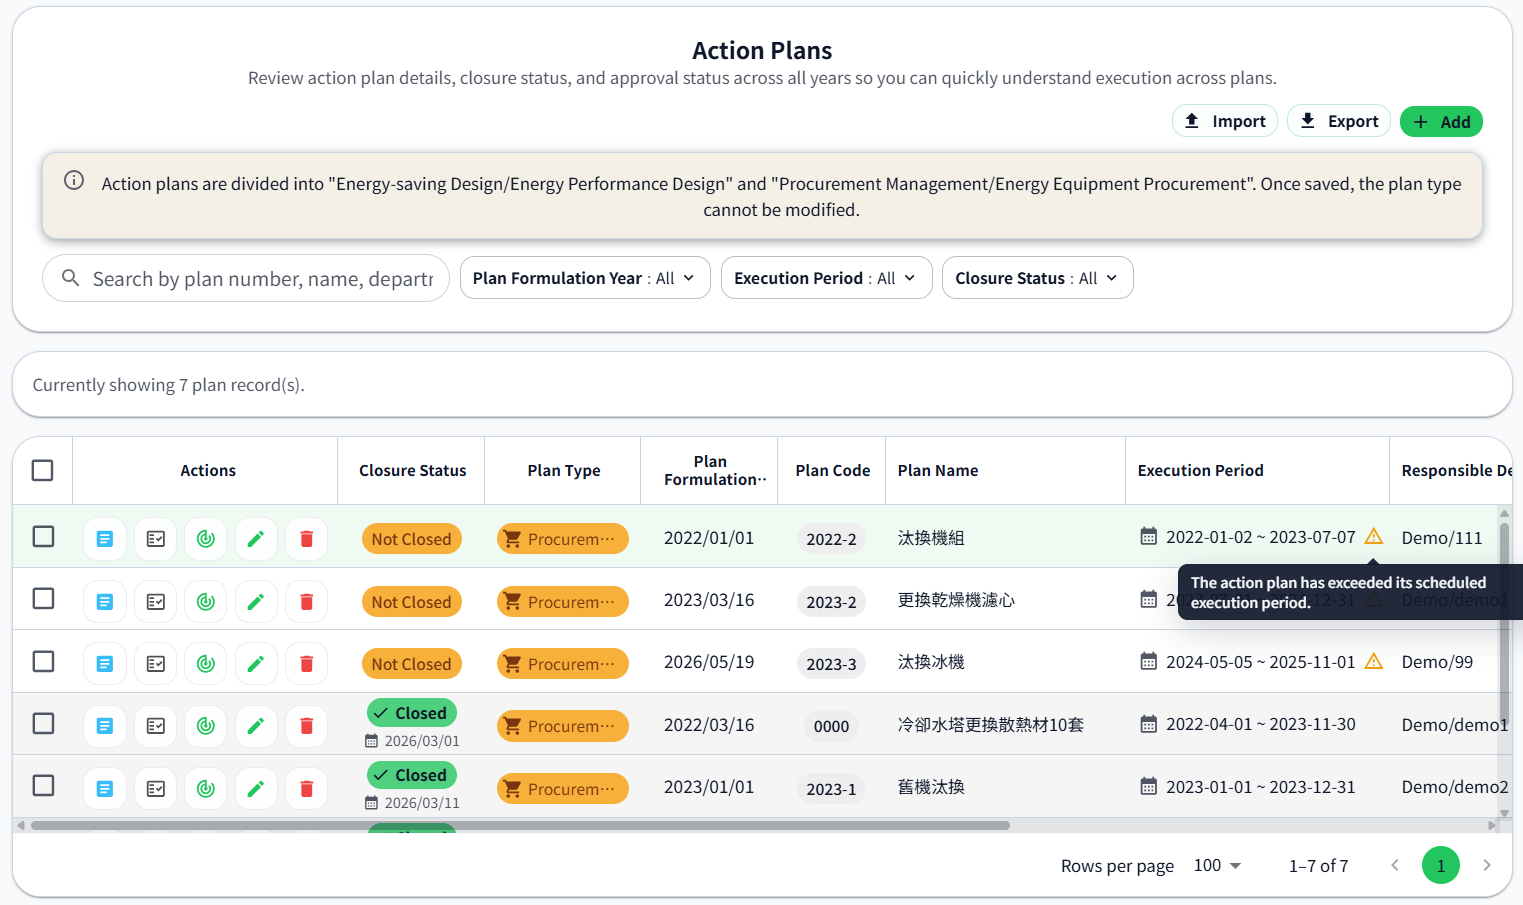
Task: Go to previous page arrow
Action: point(1395,866)
